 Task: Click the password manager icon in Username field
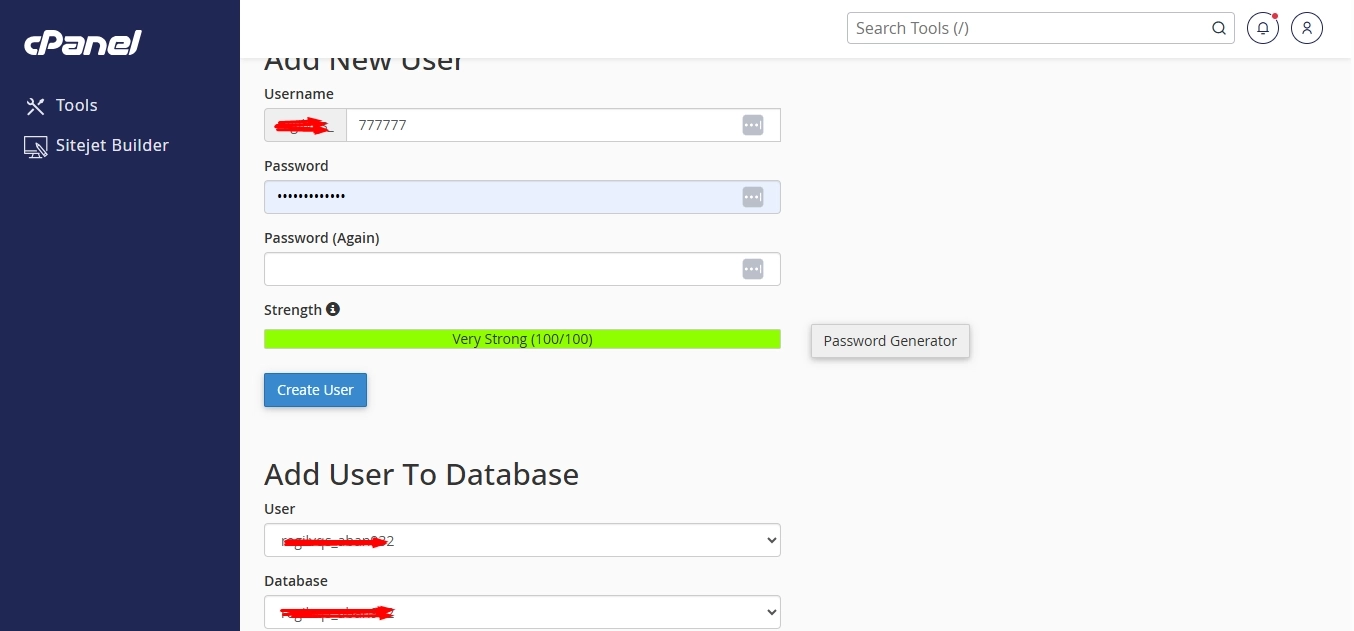[x=753, y=125]
